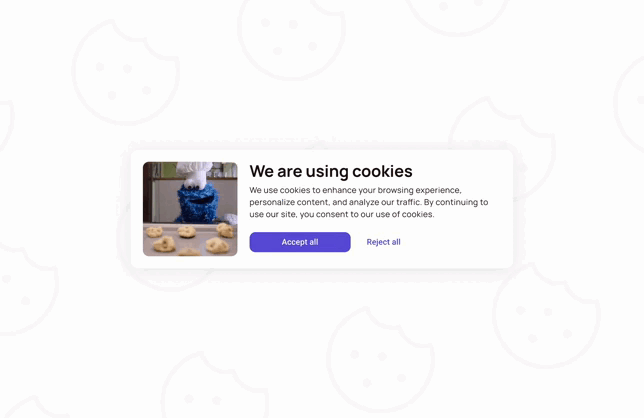The image size is (644, 418).
Task: Click the cookie icon in bottom-left corner
Action: pos(29,407)
